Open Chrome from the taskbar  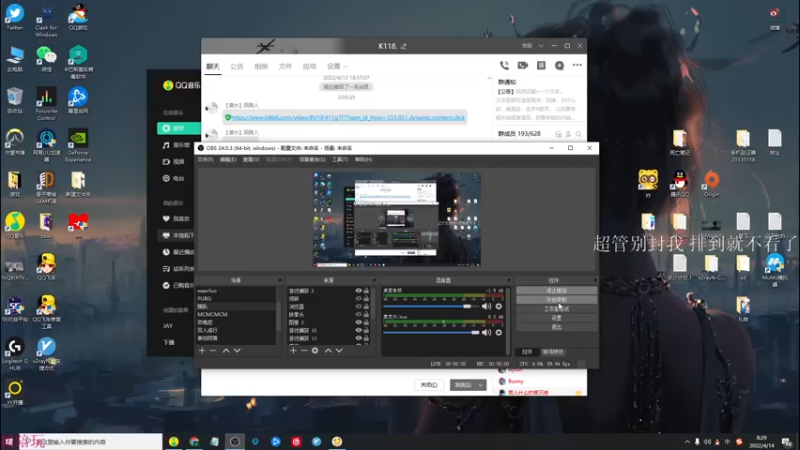(x=194, y=441)
